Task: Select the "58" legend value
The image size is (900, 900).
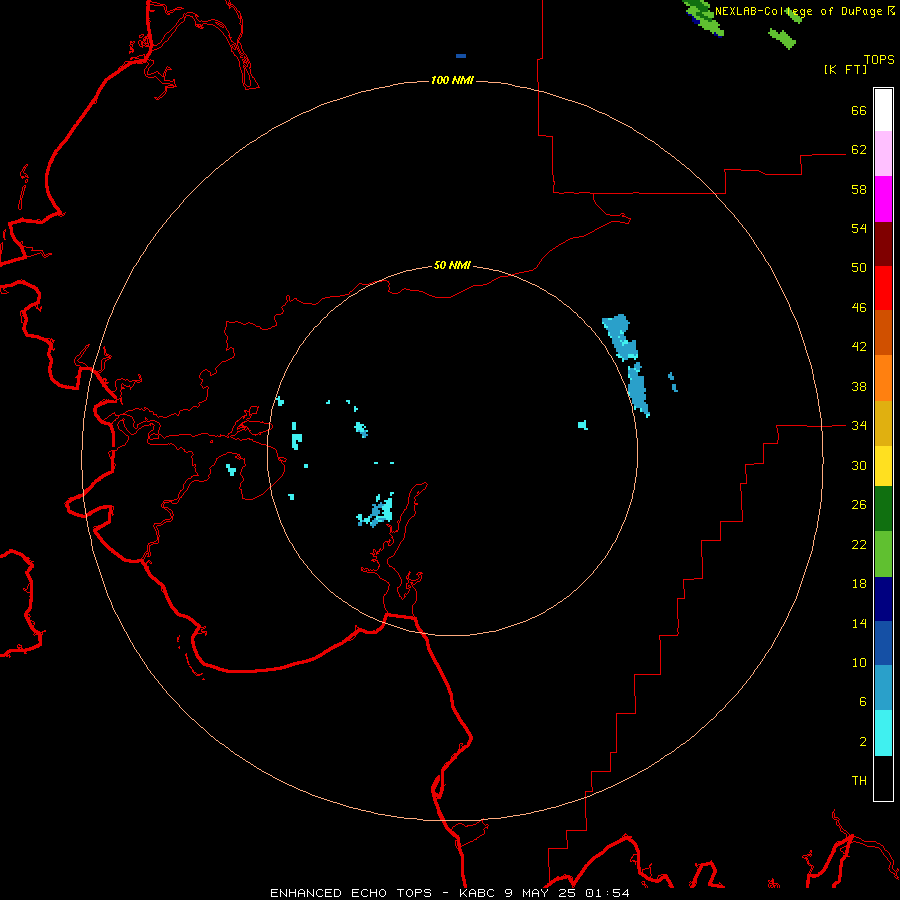Action: pyautogui.click(x=859, y=189)
